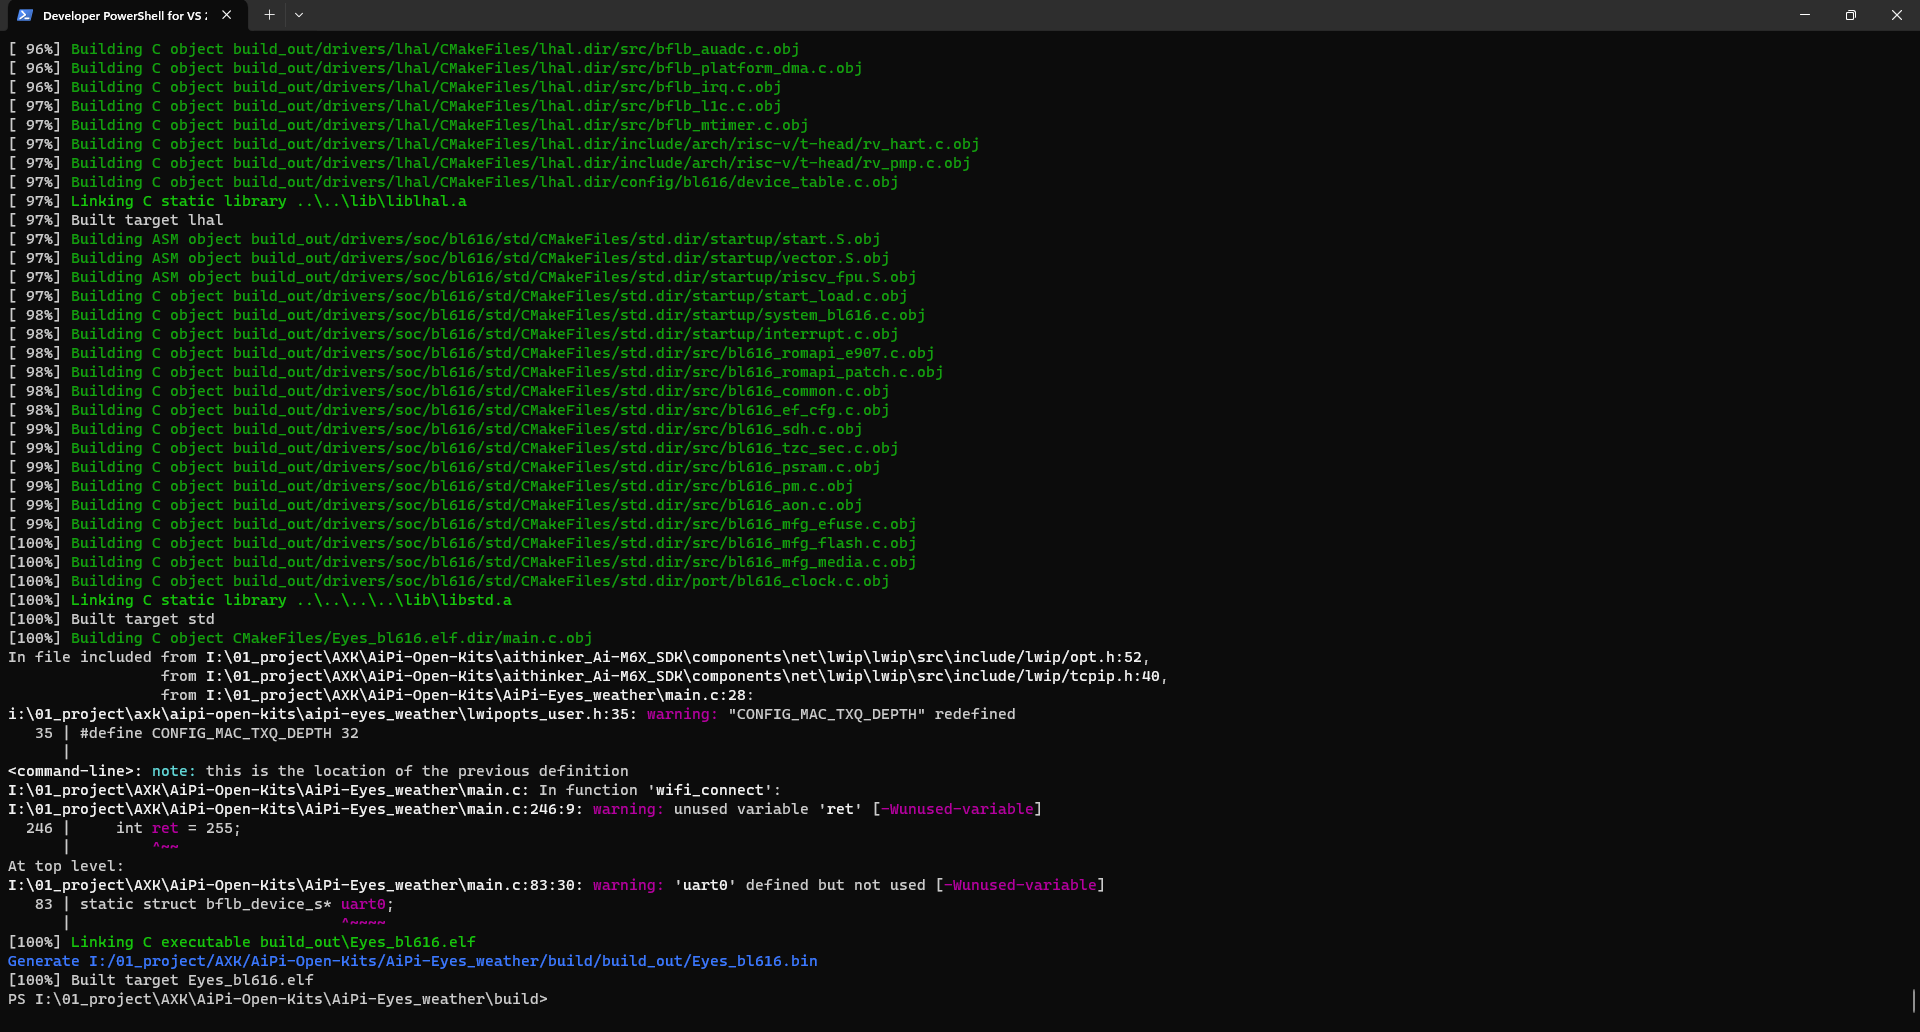Click the lwipopts_user.h:35 warning line
1920x1032 pixels.
[512, 714]
